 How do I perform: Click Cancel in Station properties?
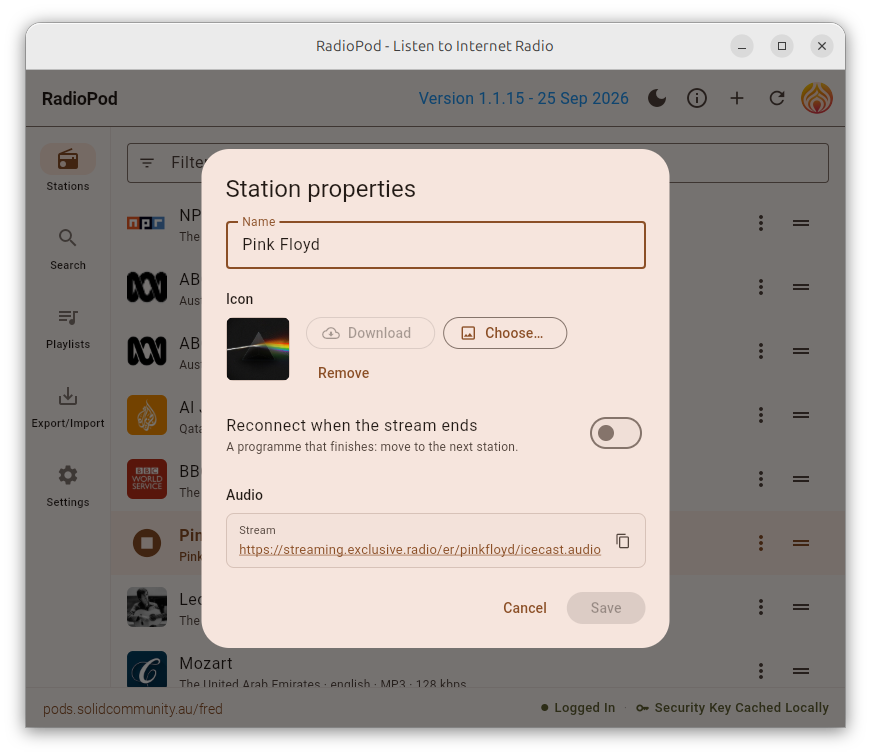tap(525, 608)
